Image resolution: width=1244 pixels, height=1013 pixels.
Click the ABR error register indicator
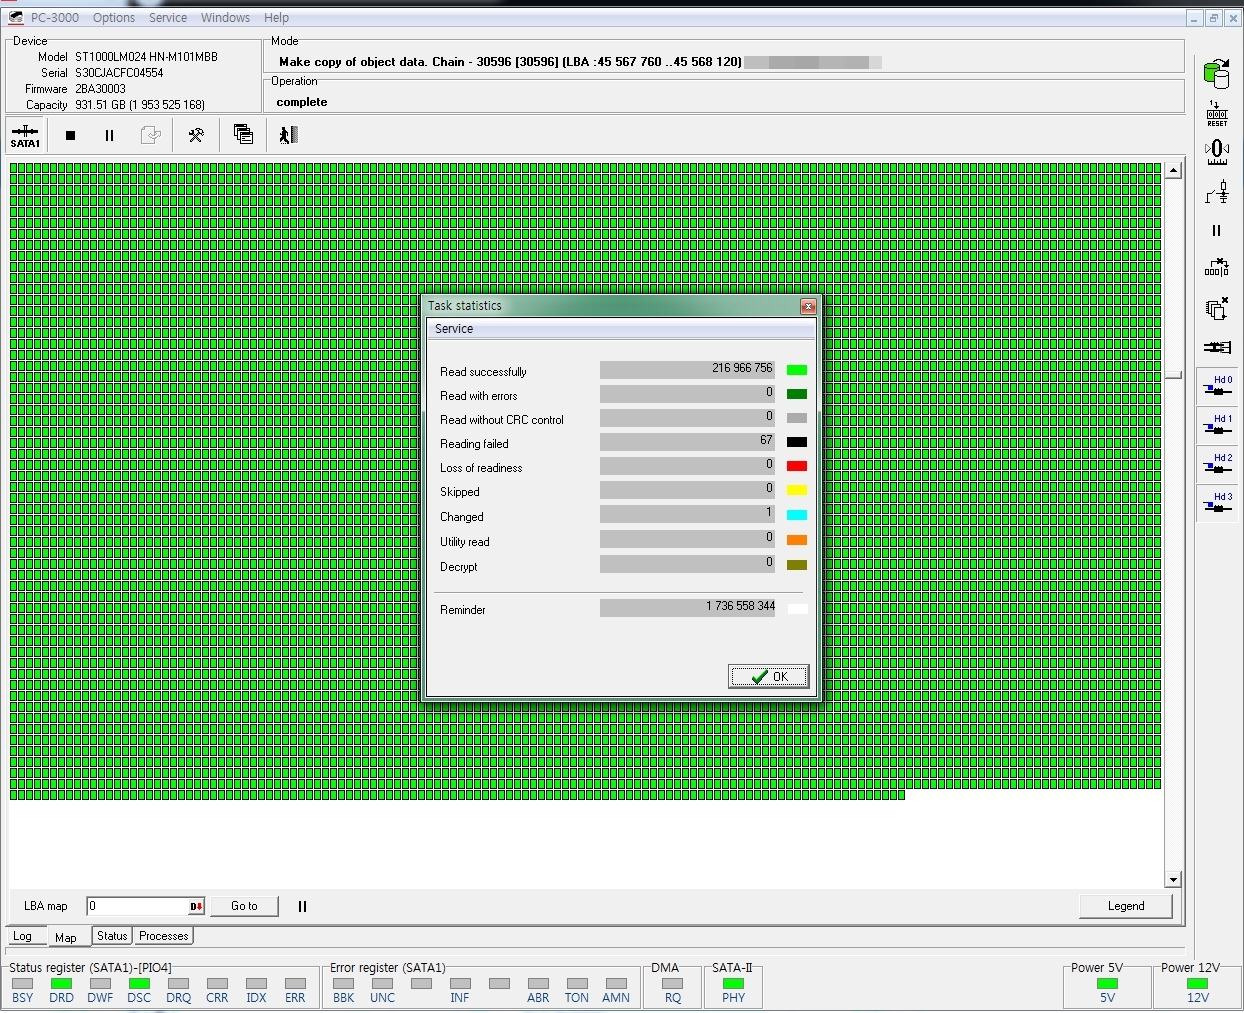pyautogui.click(x=538, y=984)
